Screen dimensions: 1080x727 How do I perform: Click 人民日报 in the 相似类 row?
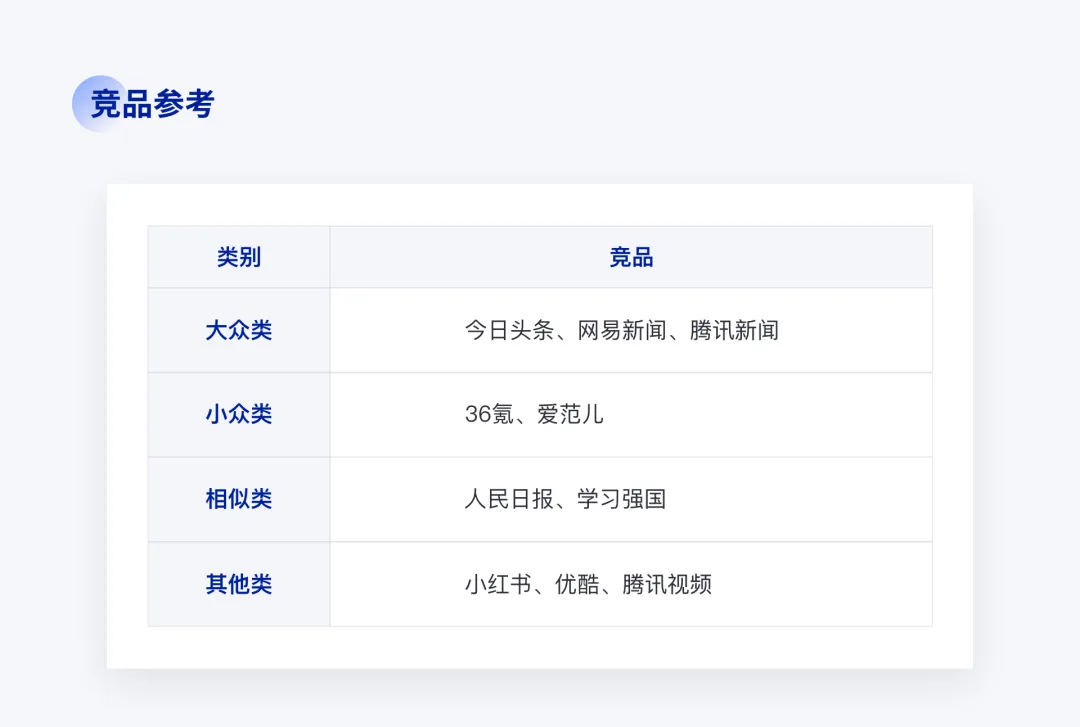509,499
